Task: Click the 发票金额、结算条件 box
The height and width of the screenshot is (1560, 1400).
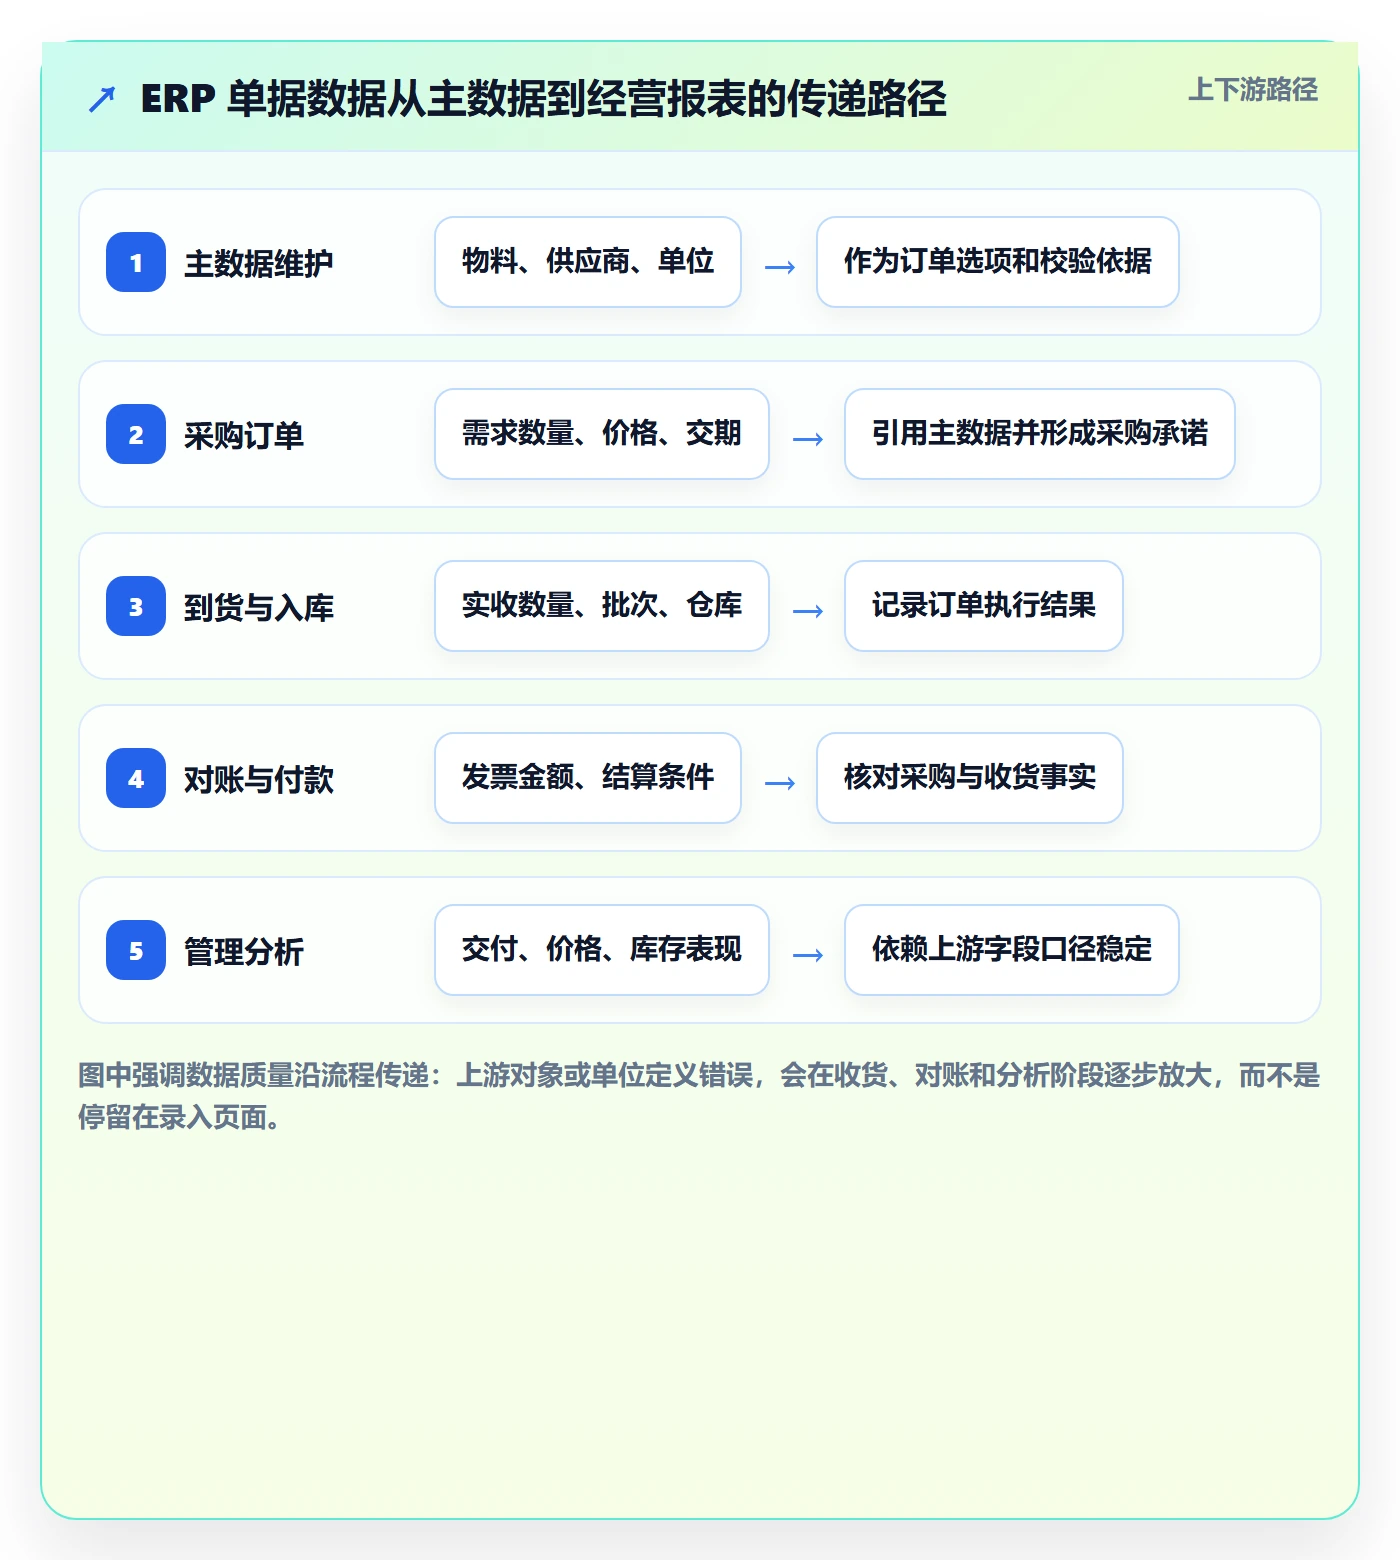Action: 588,778
